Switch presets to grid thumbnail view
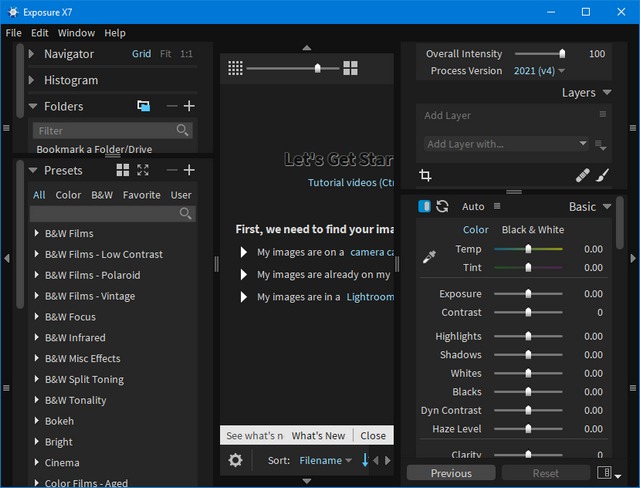 (x=123, y=170)
